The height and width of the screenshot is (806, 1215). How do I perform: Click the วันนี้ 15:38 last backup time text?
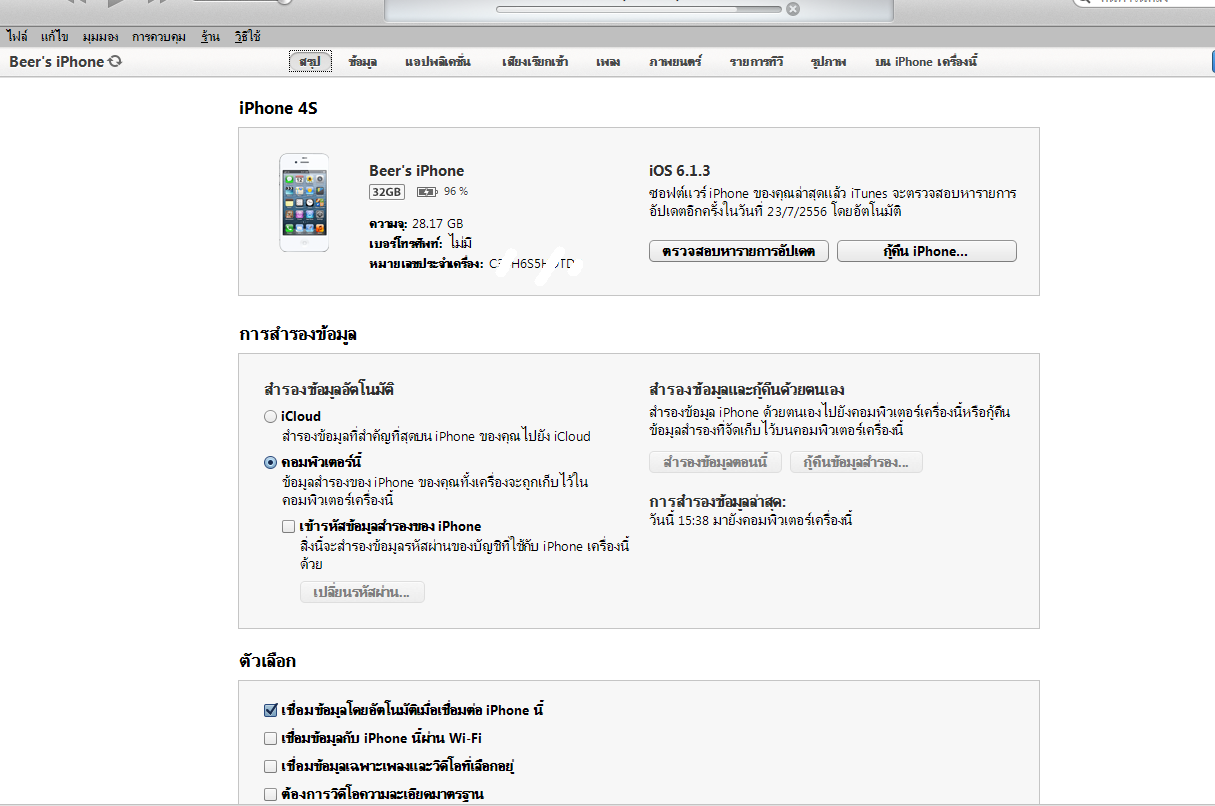[750, 520]
